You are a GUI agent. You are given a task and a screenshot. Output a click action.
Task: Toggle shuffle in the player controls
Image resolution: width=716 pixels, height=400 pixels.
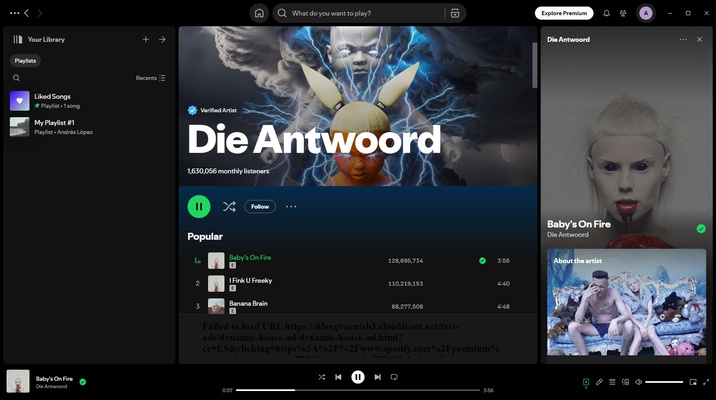pos(321,377)
